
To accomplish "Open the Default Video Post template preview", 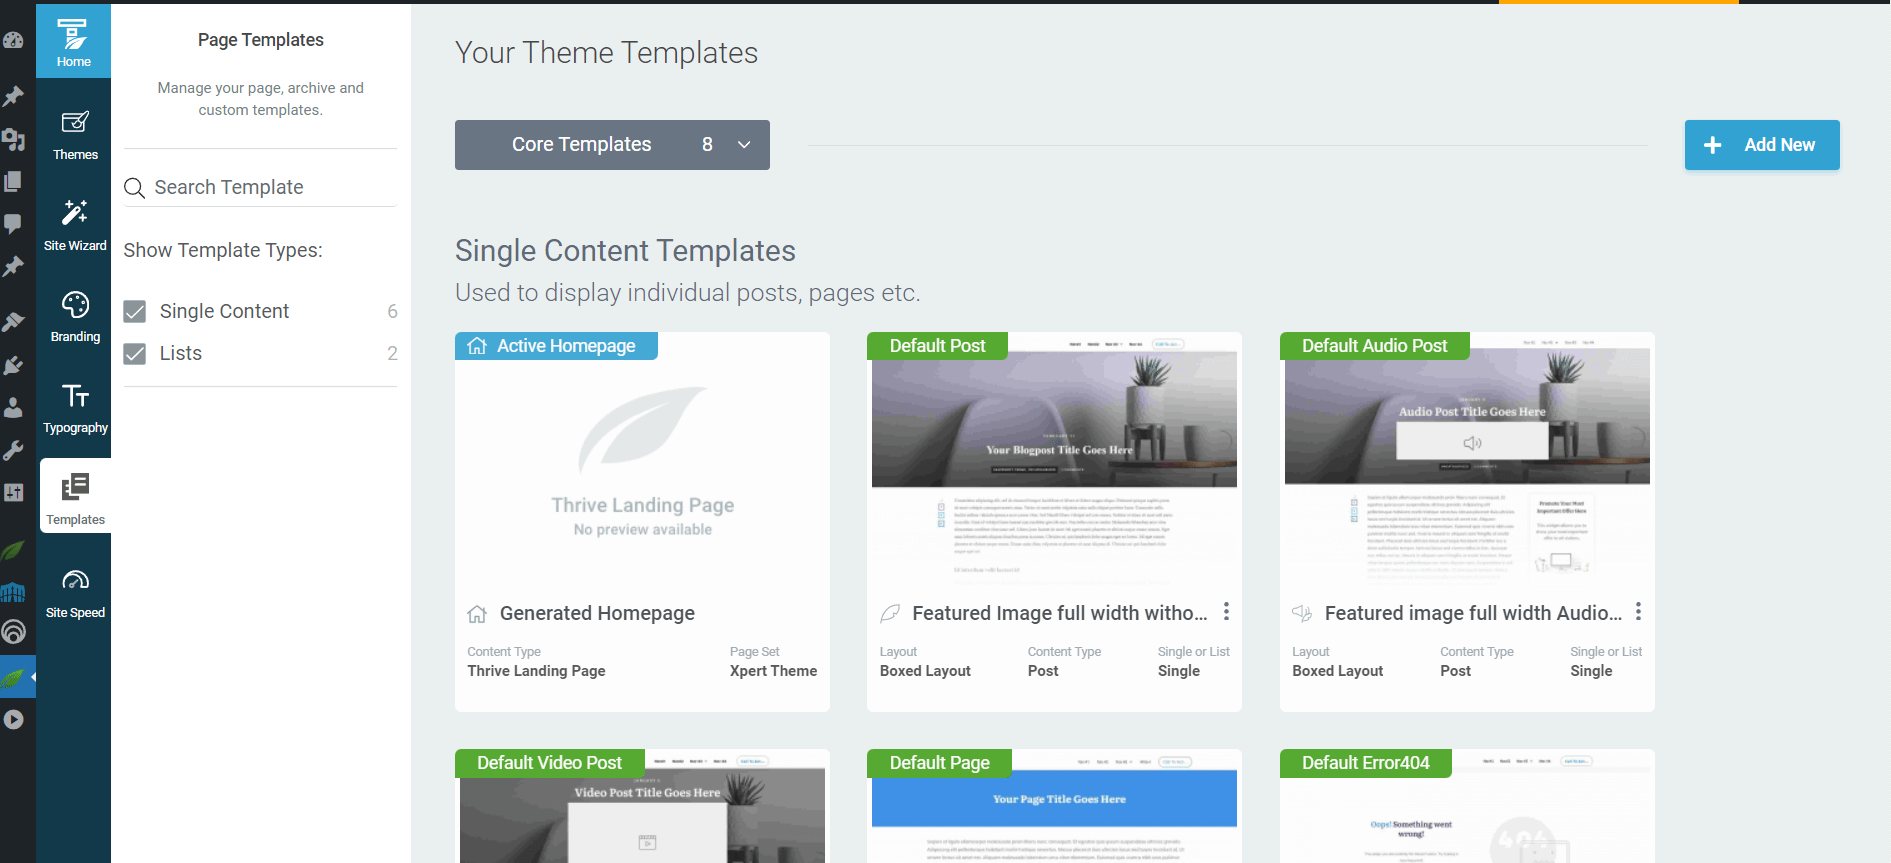I will tap(642, 806).
